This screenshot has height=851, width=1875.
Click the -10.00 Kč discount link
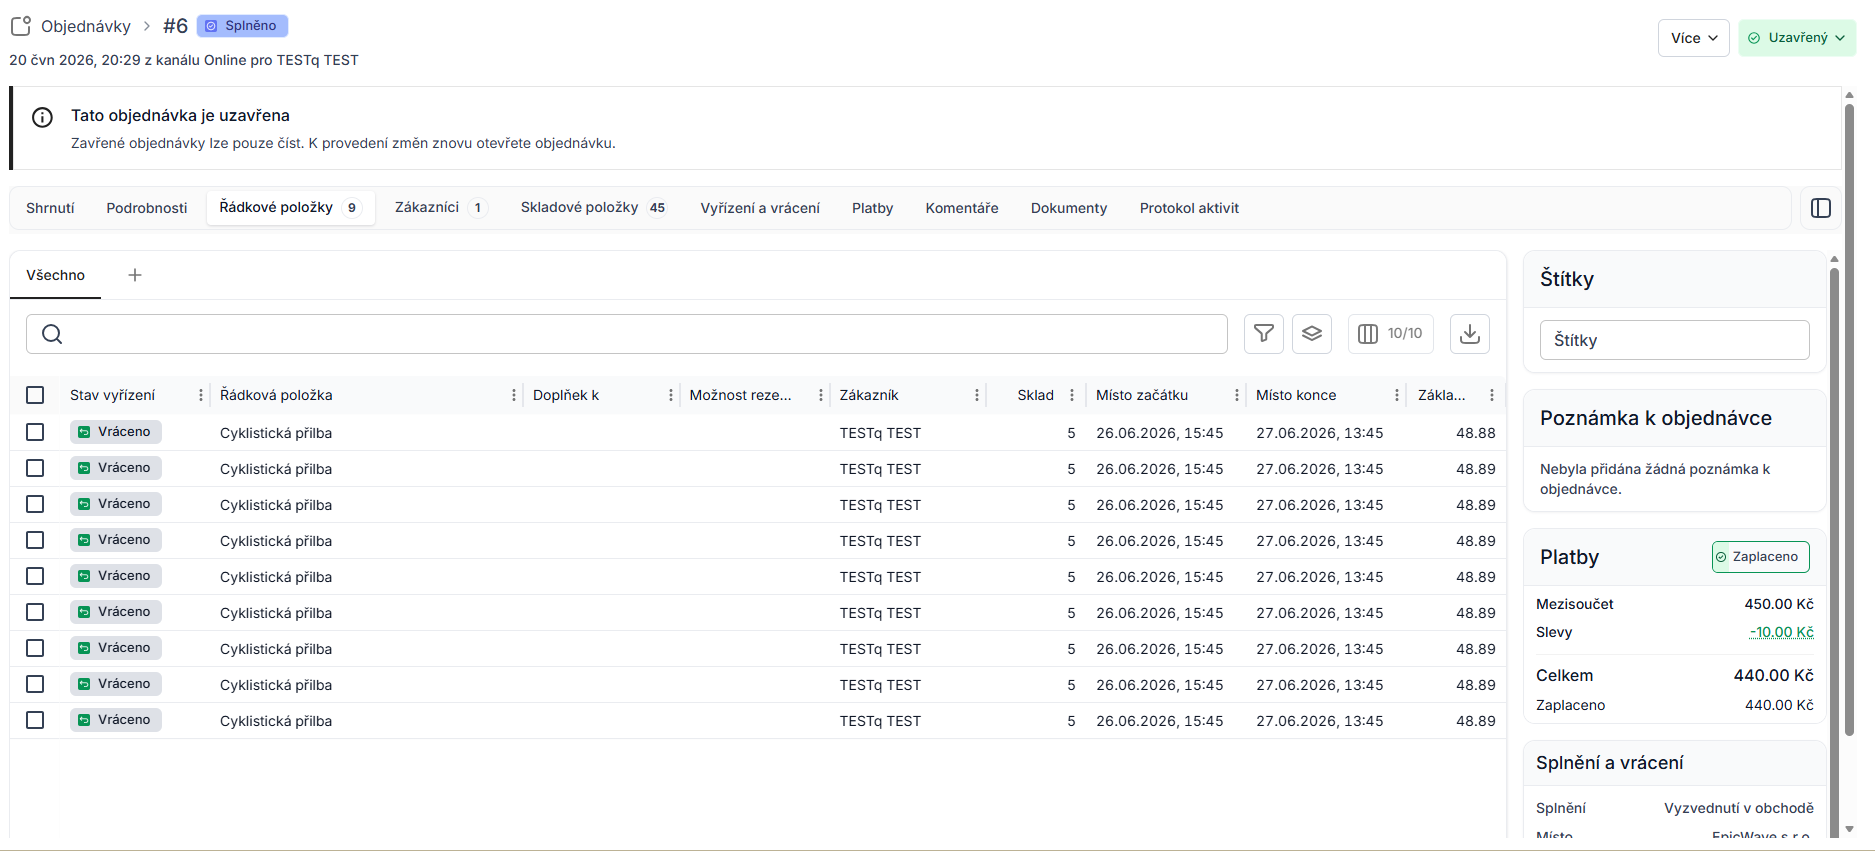coord(1781,632)
